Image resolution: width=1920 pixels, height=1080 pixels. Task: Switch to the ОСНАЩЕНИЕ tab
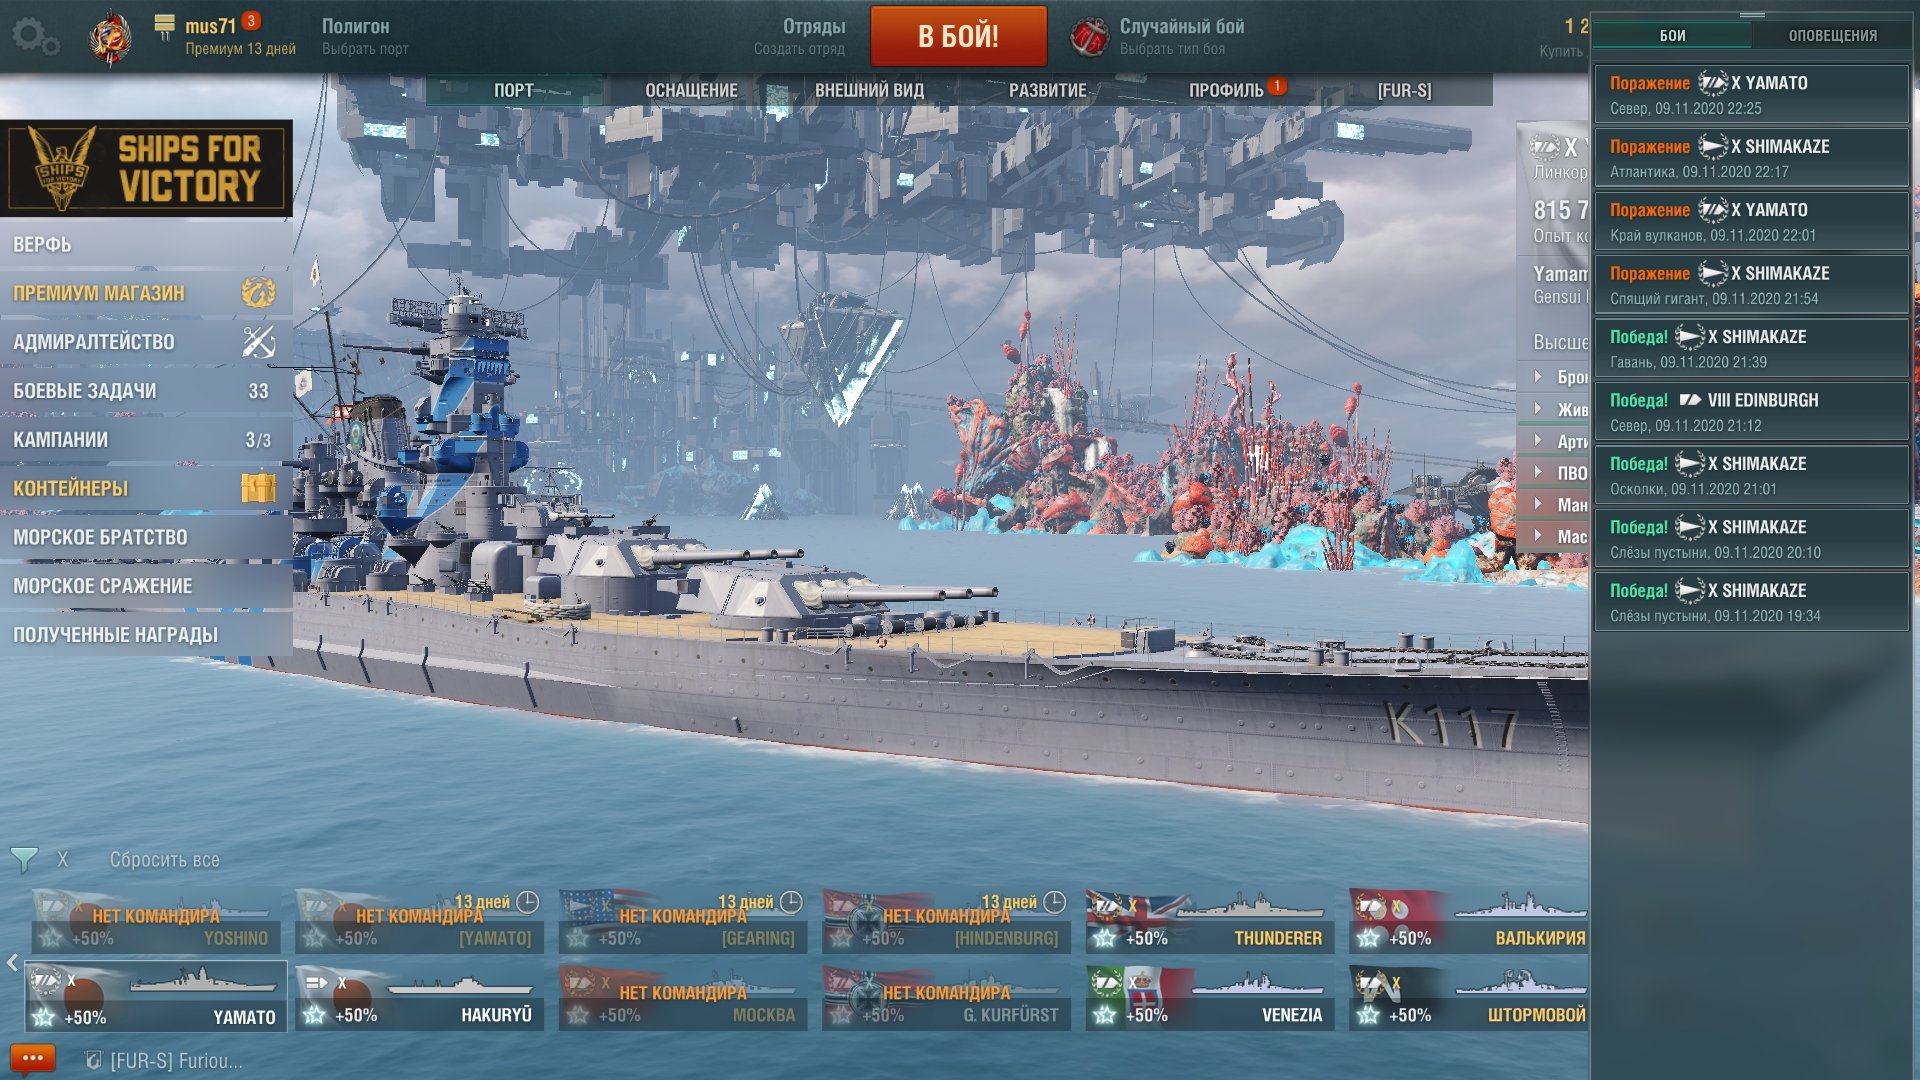point(691,90)
